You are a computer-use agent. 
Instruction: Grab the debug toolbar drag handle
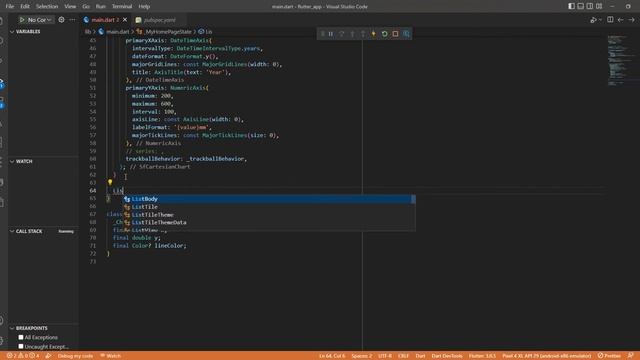coord(322,34)
